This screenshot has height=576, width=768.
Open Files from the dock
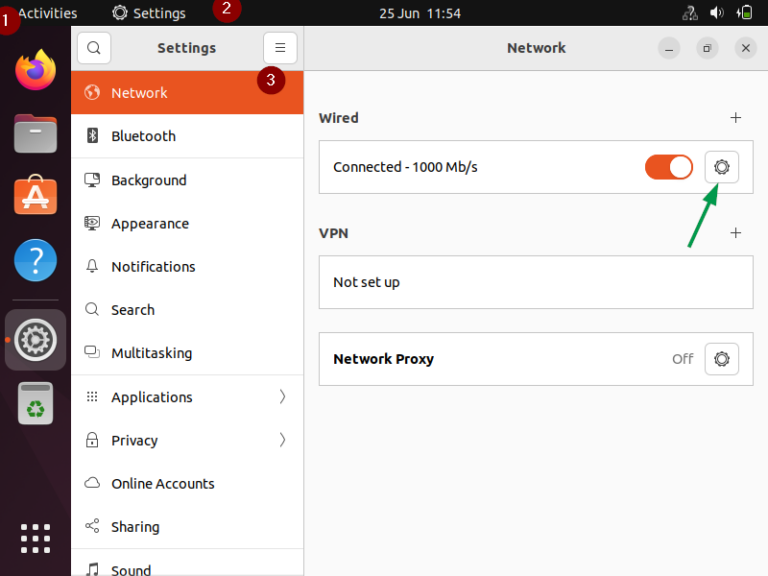(35, 133)
